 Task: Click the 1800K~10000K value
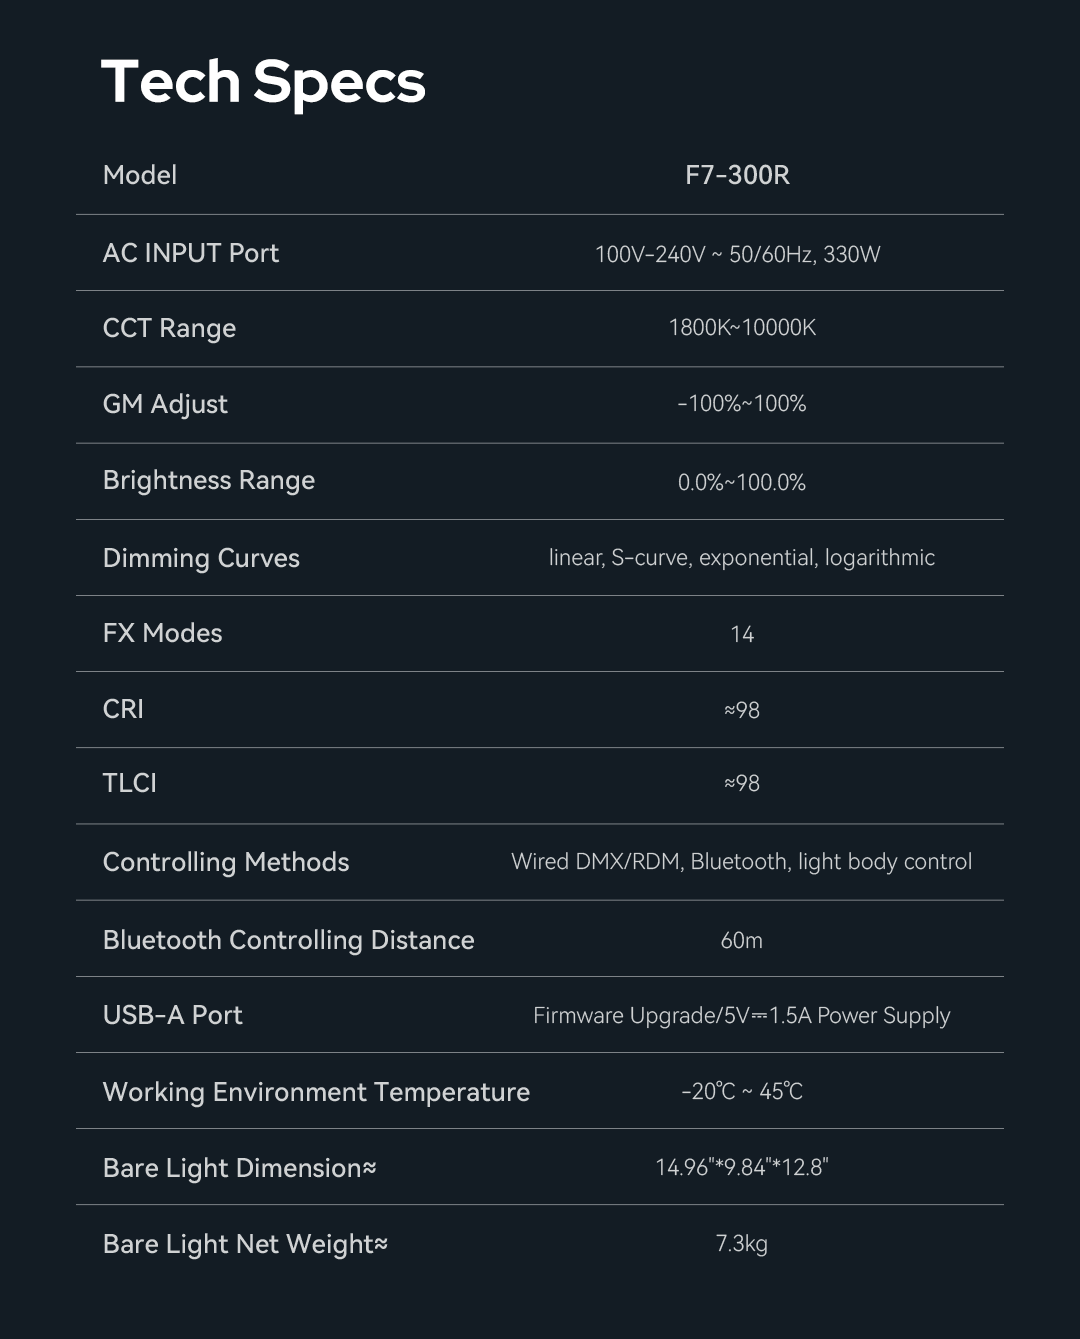coord(741,328)
